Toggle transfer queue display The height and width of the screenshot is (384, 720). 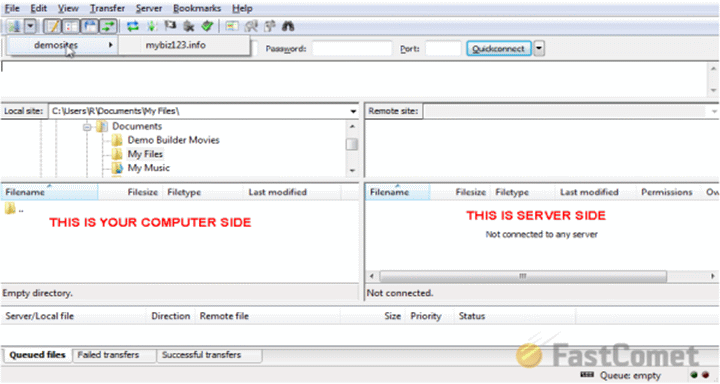(108, 26)
